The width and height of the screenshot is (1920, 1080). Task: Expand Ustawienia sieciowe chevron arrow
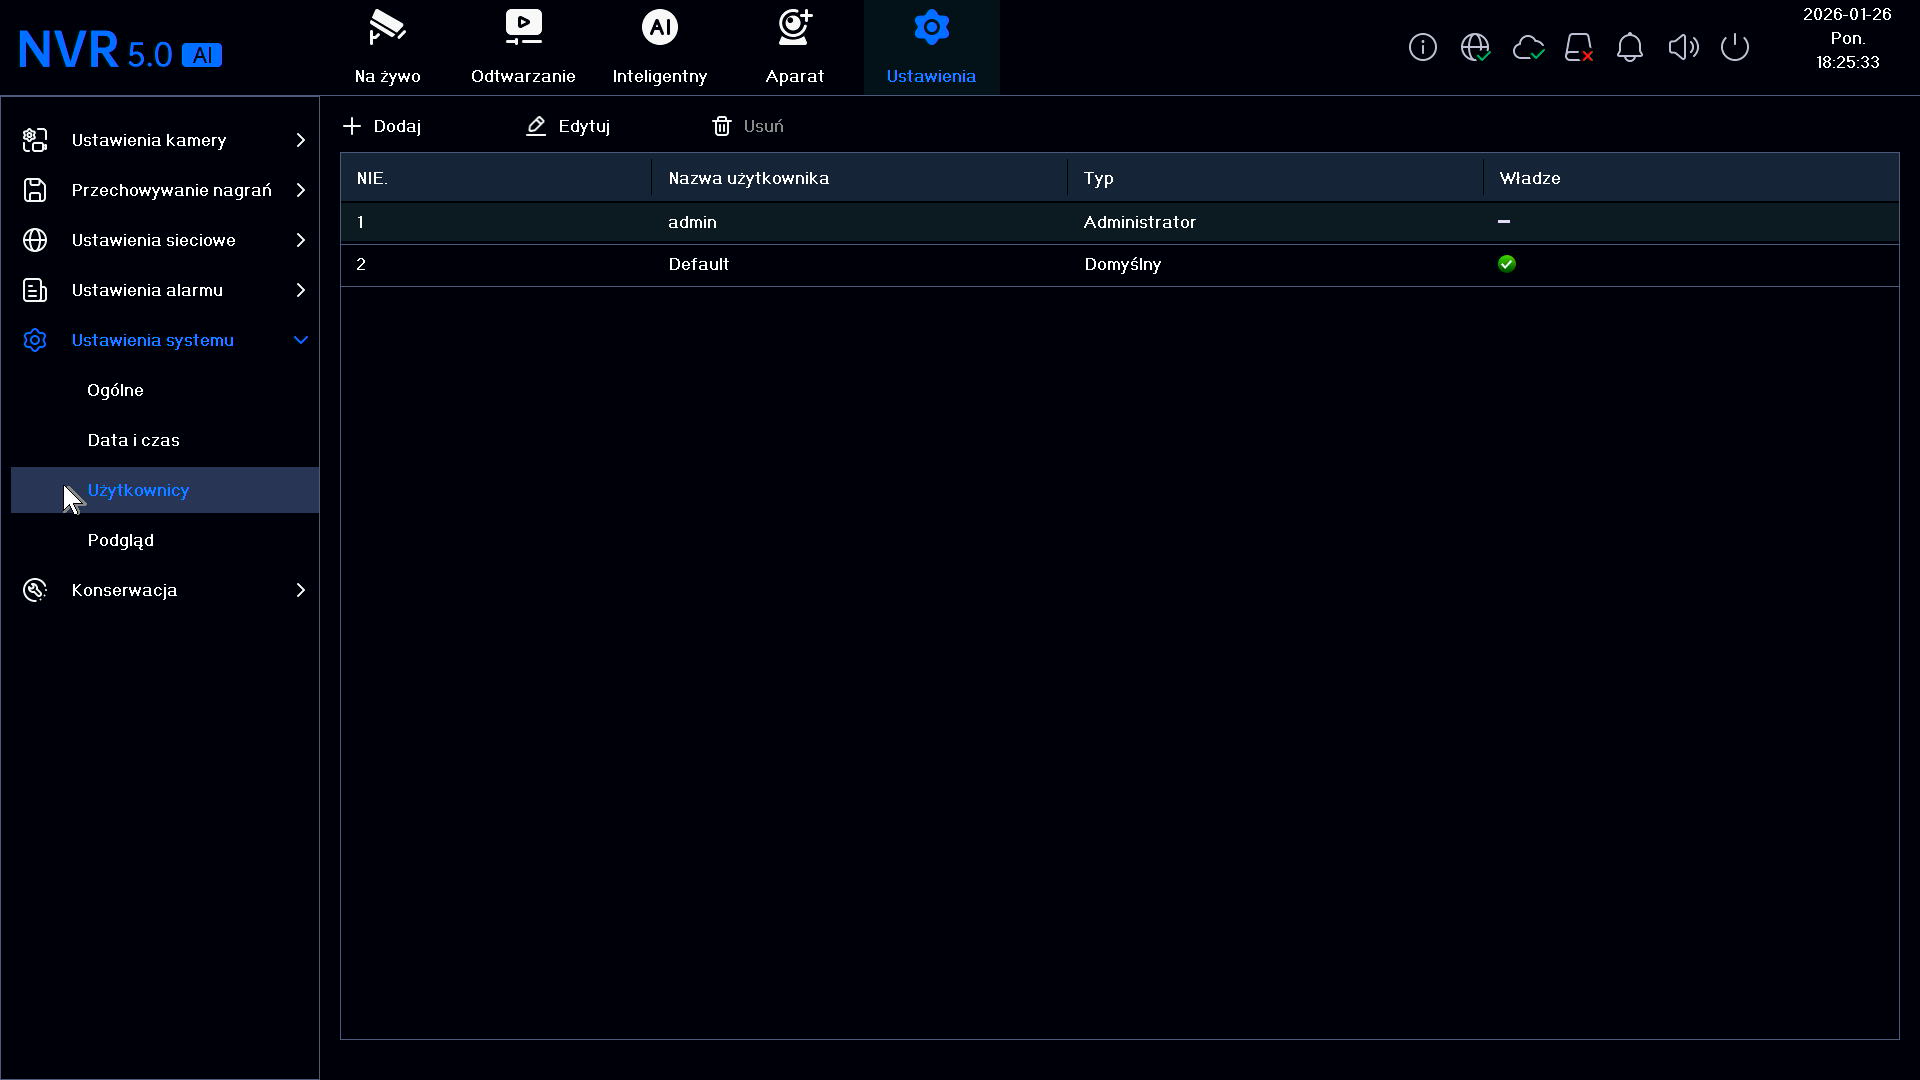point(300,240)
